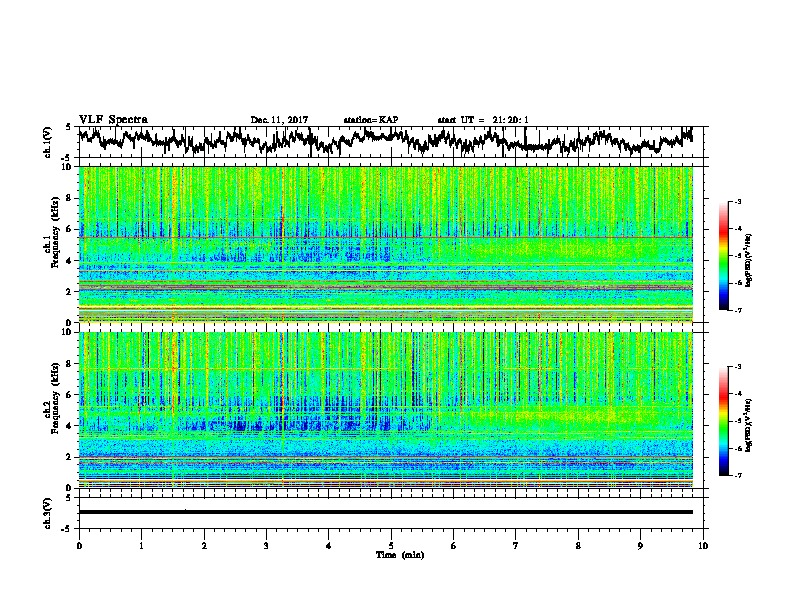Click the "-7" label on ch.2 colorbar
The image size is (792, 612).
pyautogui.click(x=737, y=475)
